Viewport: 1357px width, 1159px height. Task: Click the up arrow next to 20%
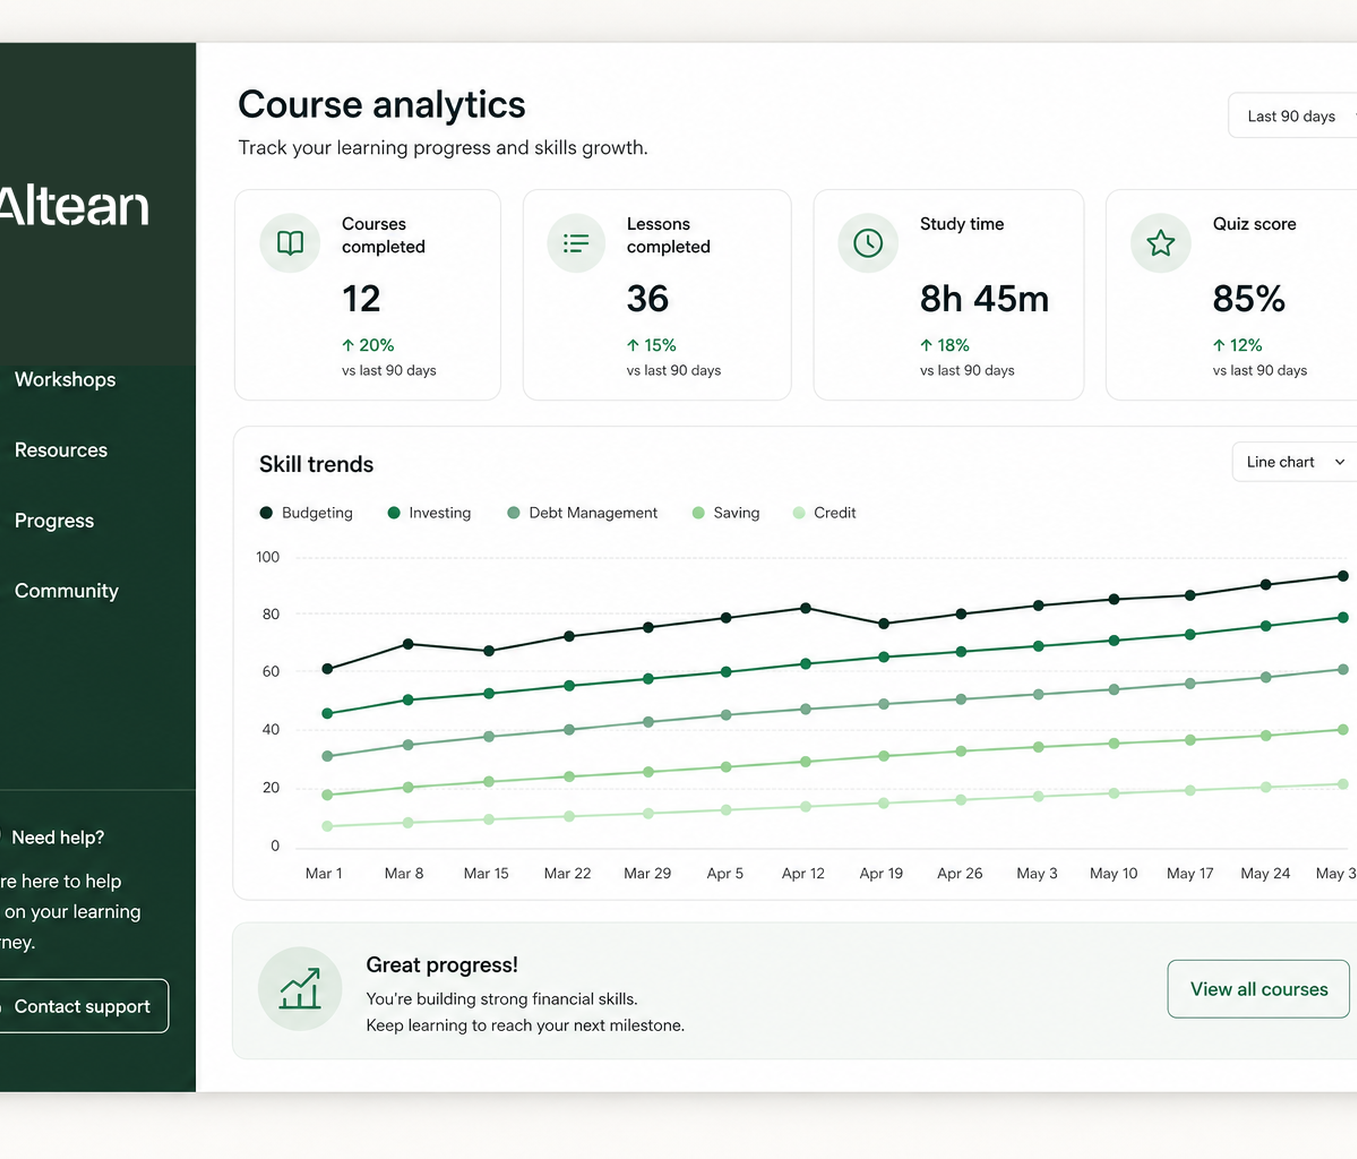coord(348,345)
